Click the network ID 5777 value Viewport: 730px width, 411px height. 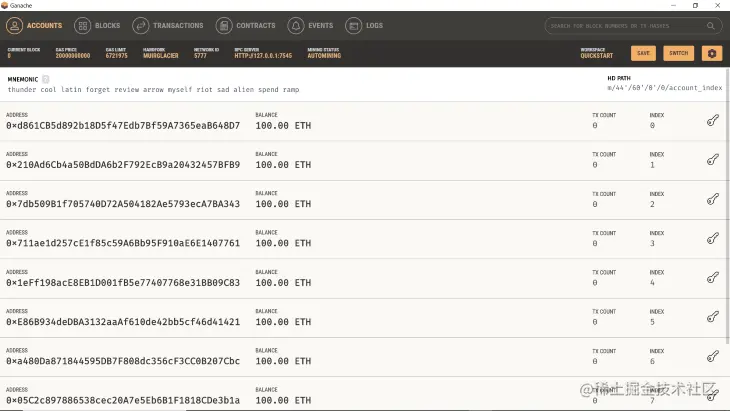point(200,56)
